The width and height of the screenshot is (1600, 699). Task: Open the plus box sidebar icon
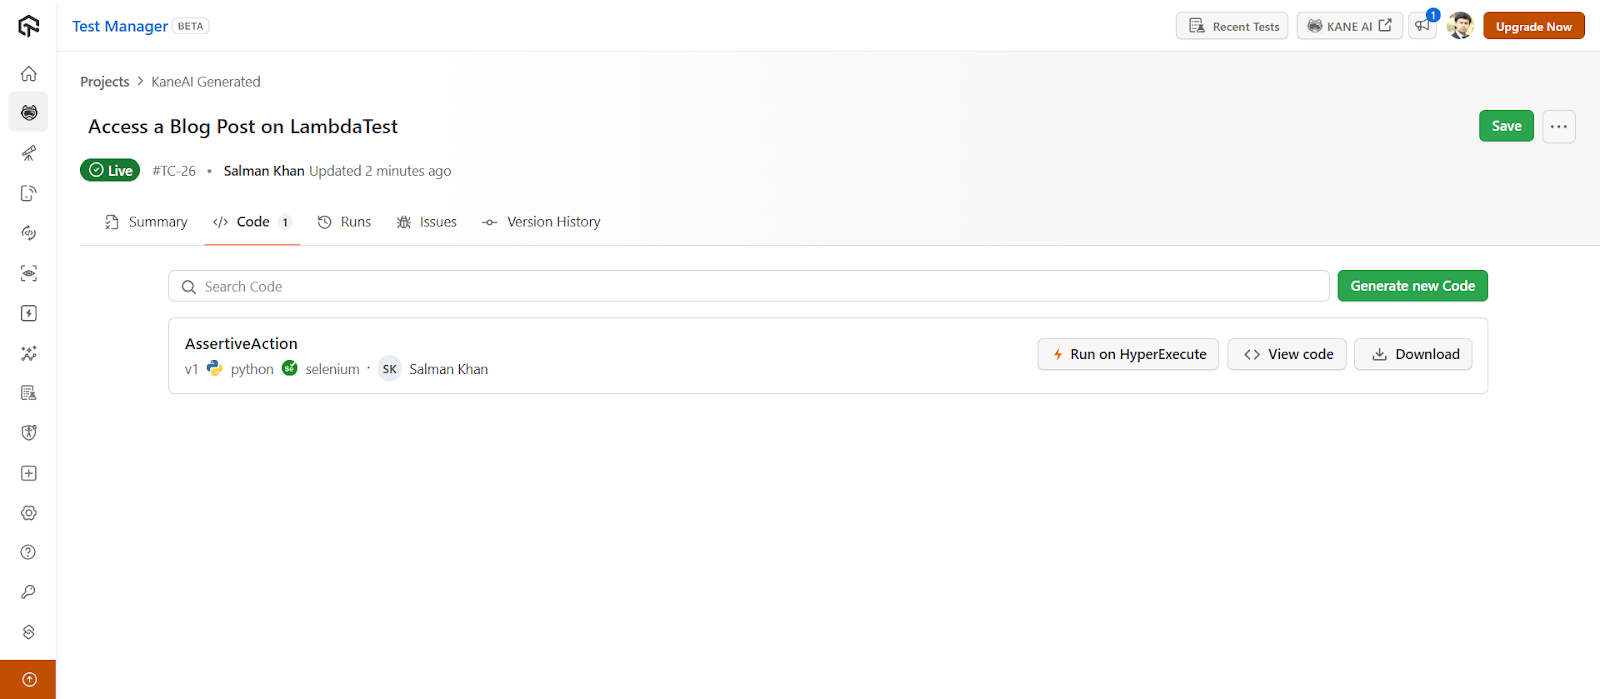pyautogui.click(x=29, y=473)
